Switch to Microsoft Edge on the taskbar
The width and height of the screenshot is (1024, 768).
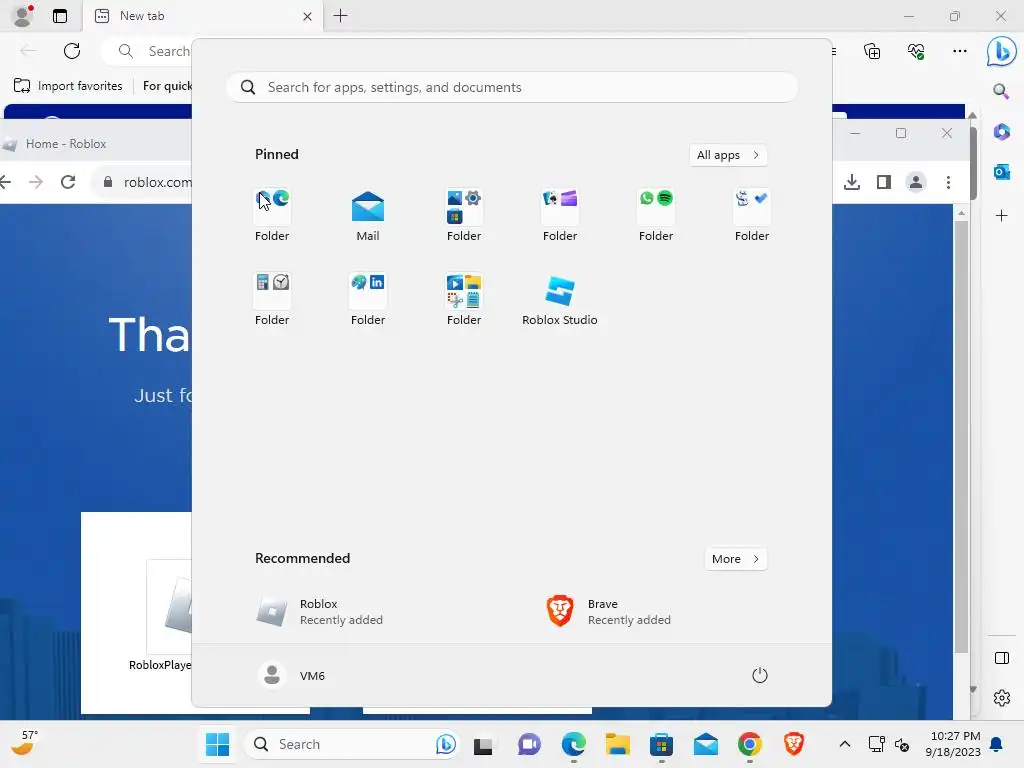coord(573,744)
